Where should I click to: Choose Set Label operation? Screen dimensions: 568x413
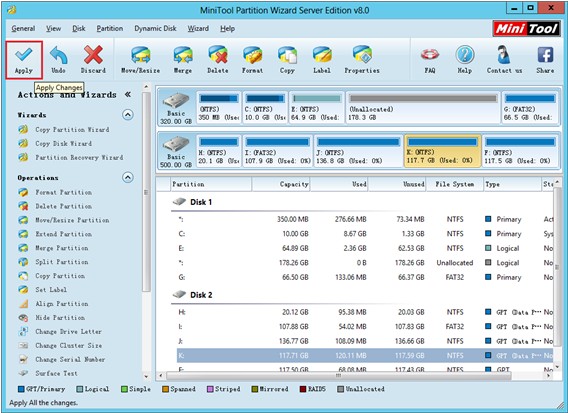point(51,290)
